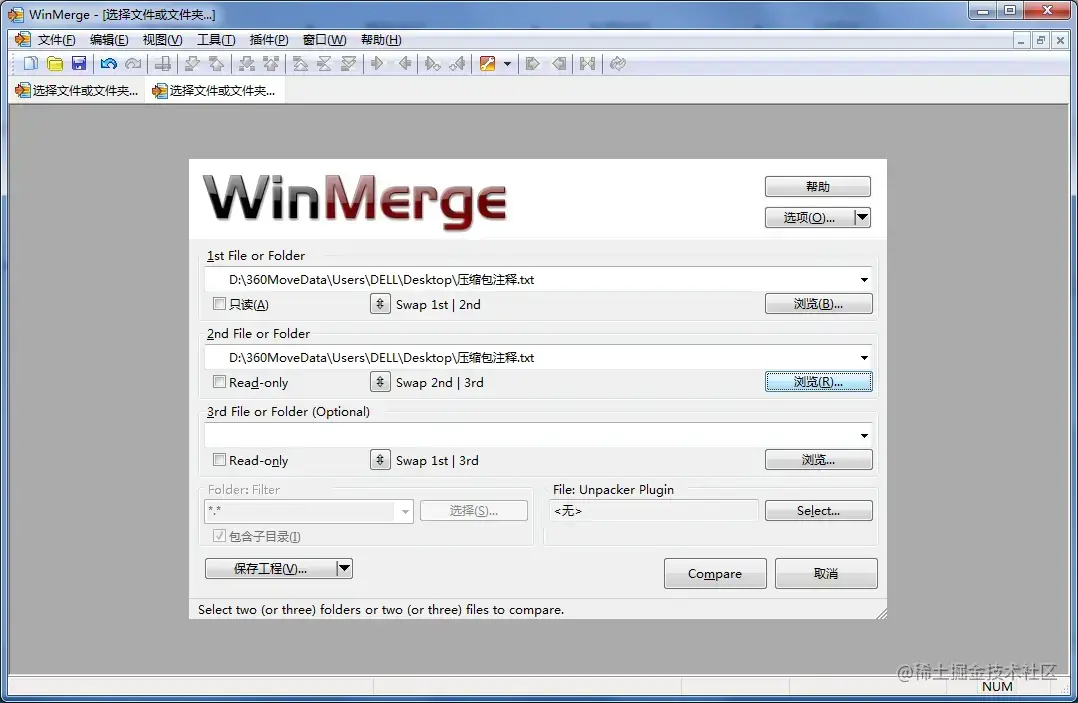Click the Select Line Difference icon
This screenshot has width=1078, height=703.
click(163, 64)
